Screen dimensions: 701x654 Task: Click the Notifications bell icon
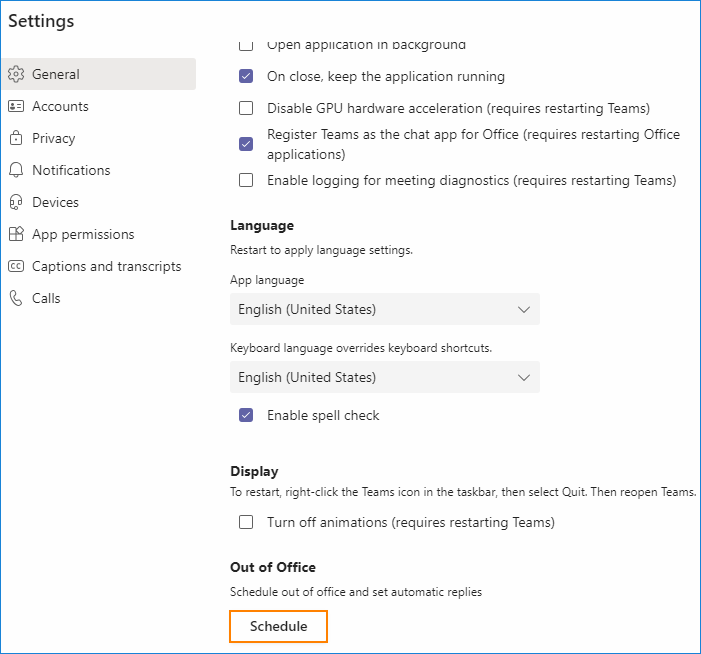15,170
